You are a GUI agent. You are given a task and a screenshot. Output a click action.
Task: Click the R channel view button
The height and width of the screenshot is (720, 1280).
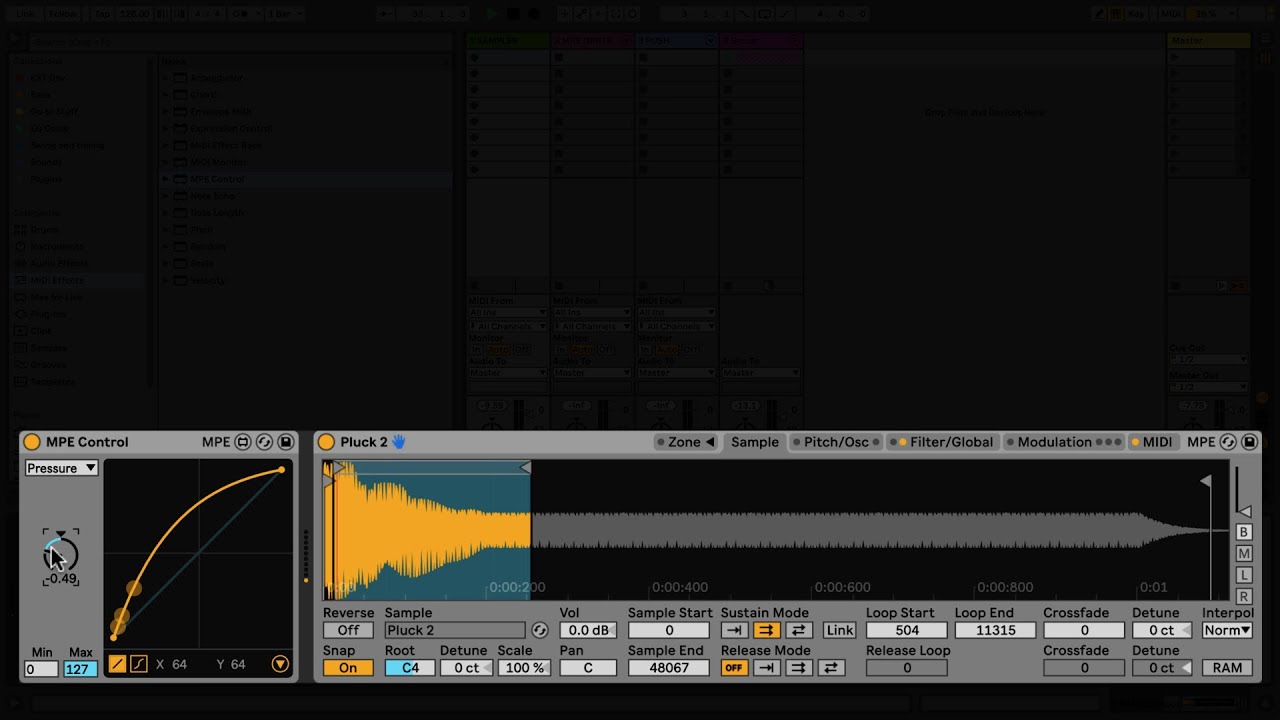[1244, 597]
